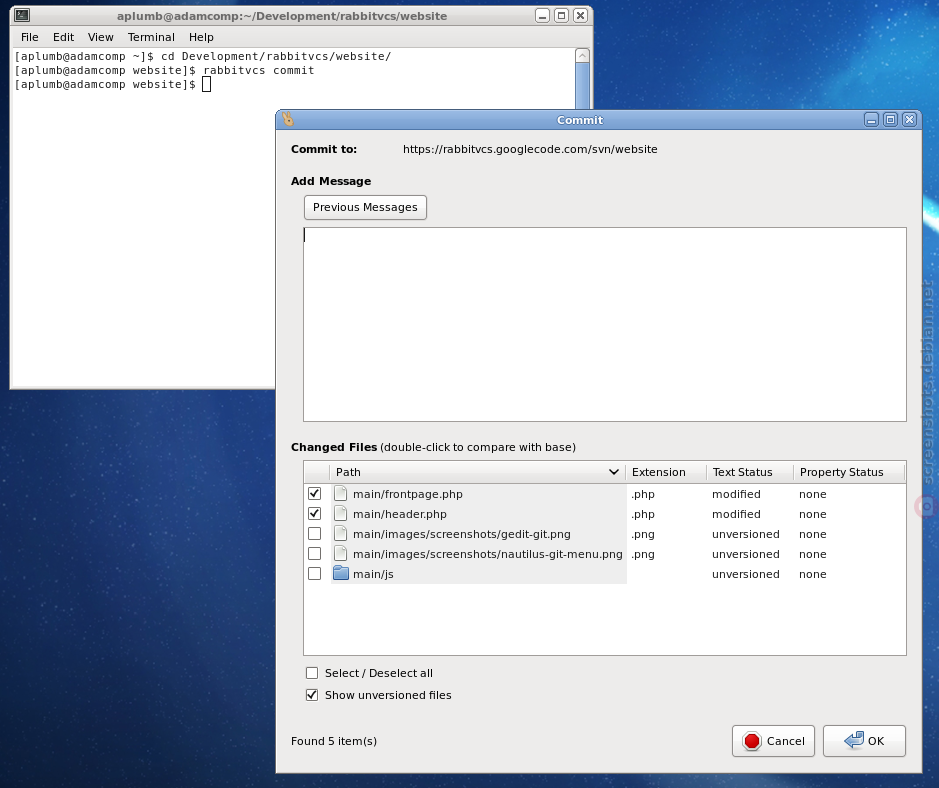The width and height of the screenshot is (939, 788).
Task: Click 'none' property status of header.php
Action: click(x=813, y=514)
